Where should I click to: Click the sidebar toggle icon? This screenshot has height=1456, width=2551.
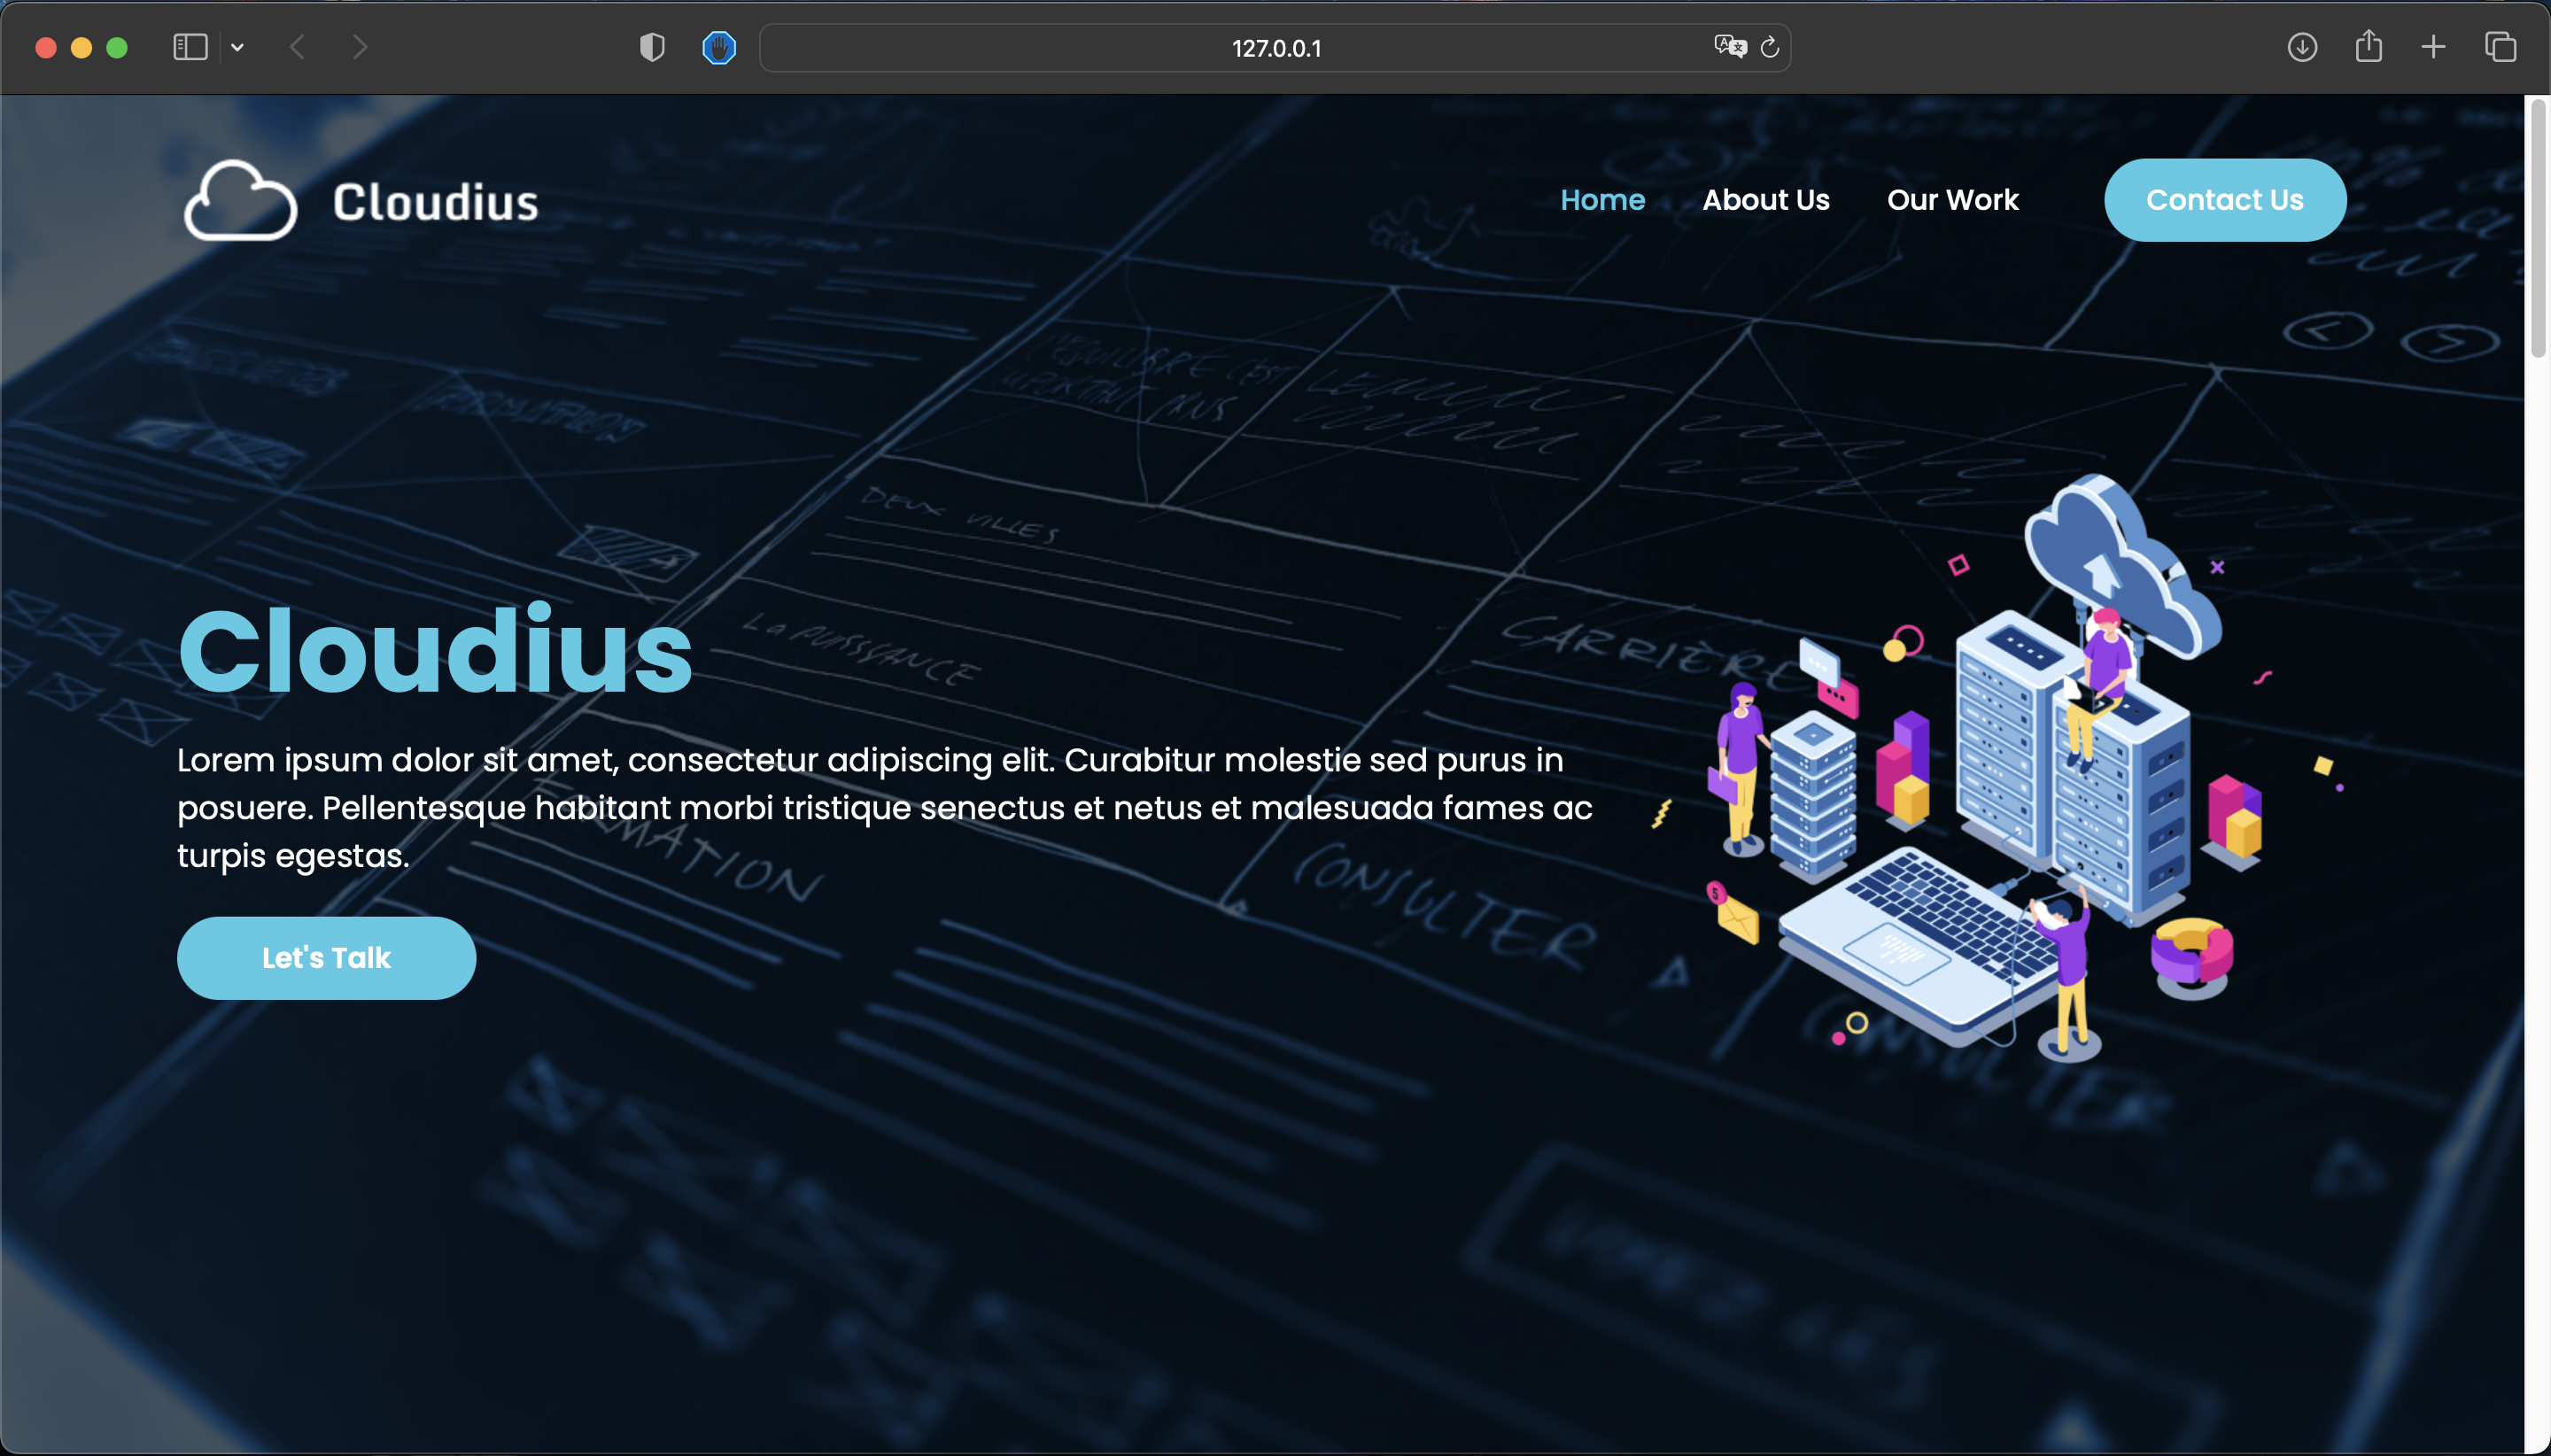190,47
